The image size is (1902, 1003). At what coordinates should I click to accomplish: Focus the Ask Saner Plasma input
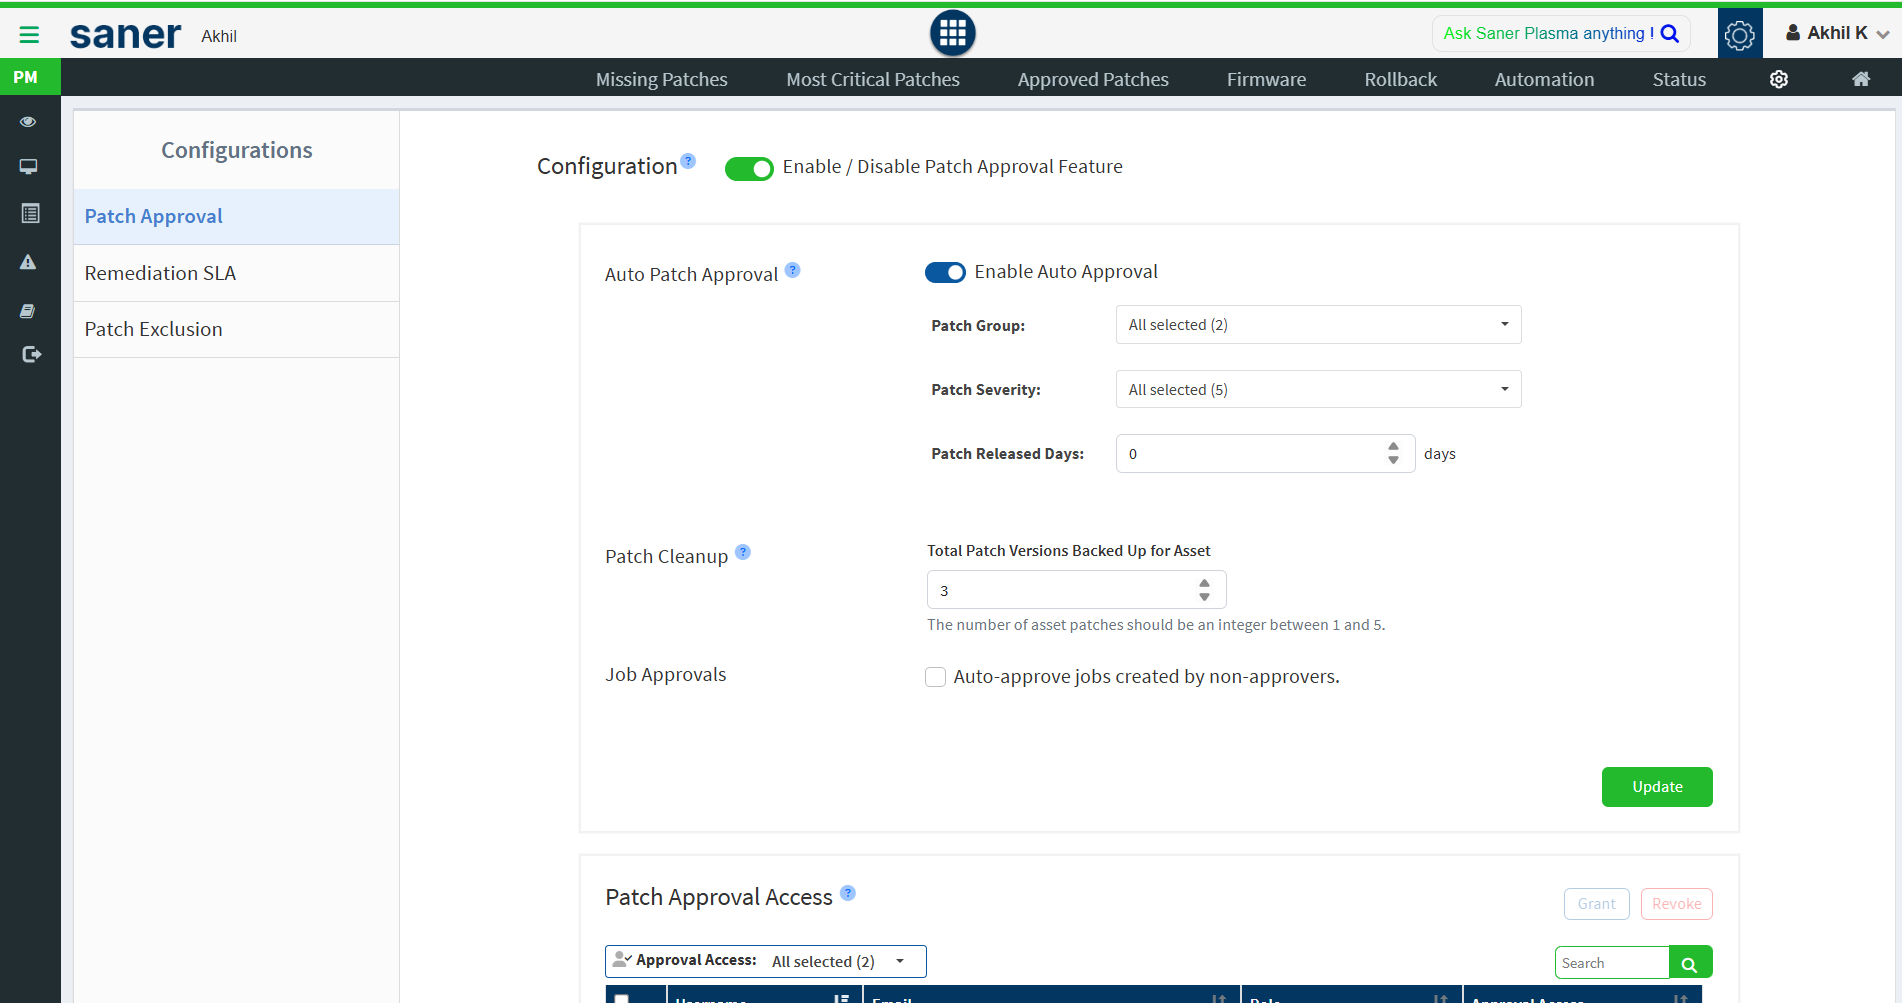coord(1548,33)
